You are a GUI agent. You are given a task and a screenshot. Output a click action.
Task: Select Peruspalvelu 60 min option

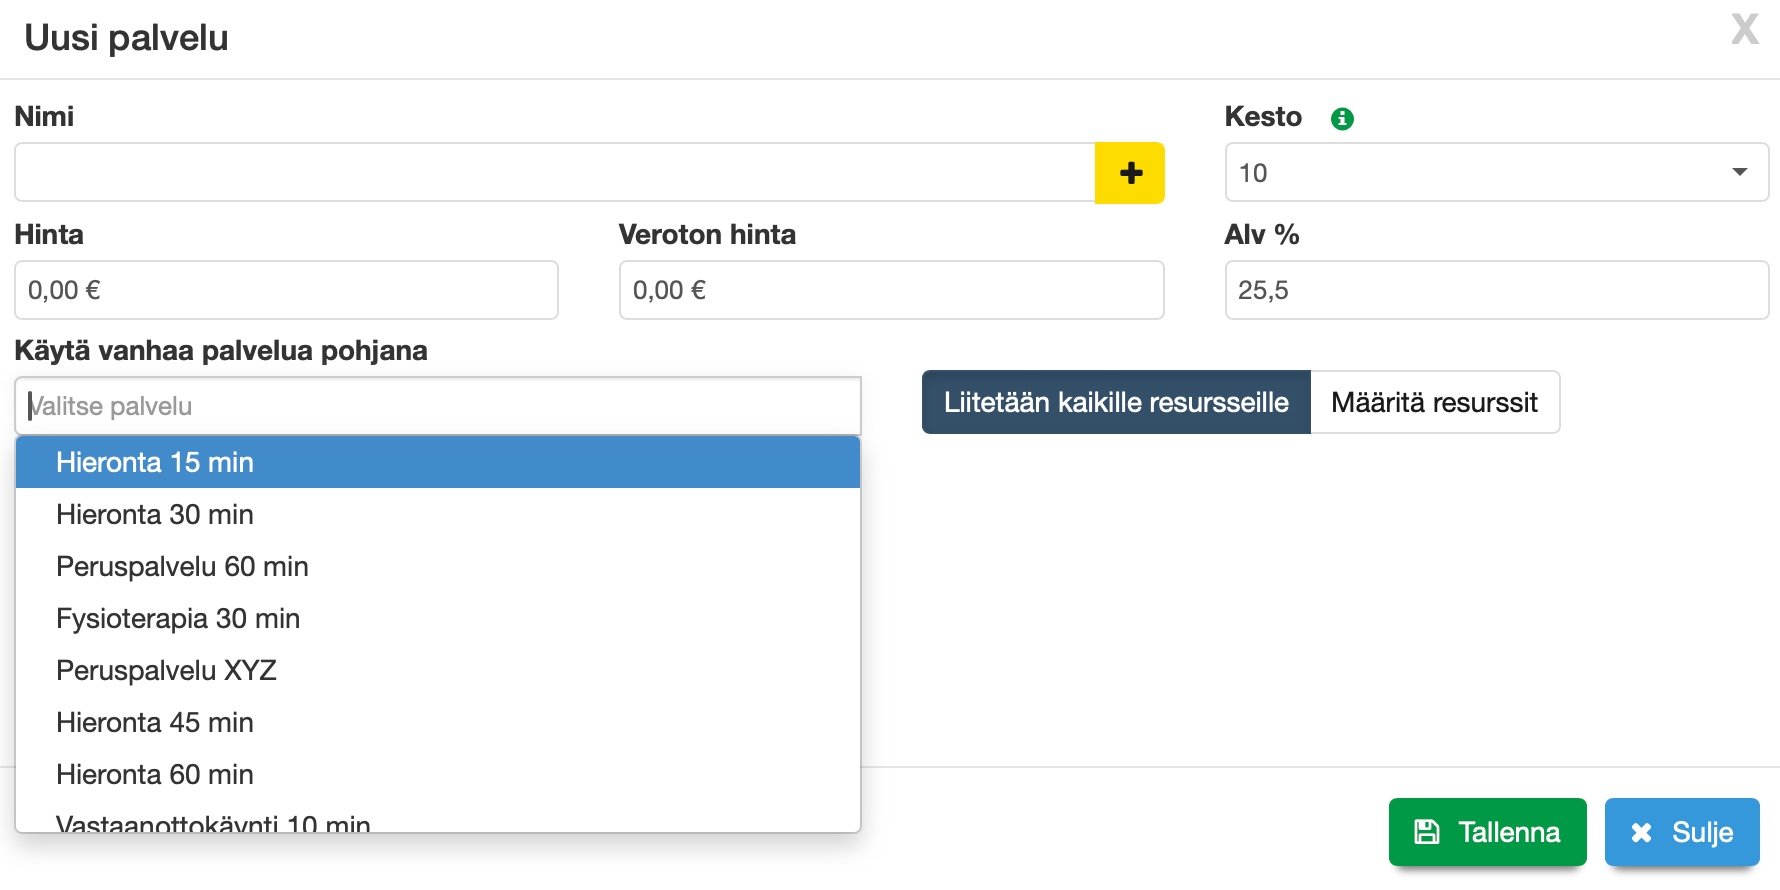[438, 566]
